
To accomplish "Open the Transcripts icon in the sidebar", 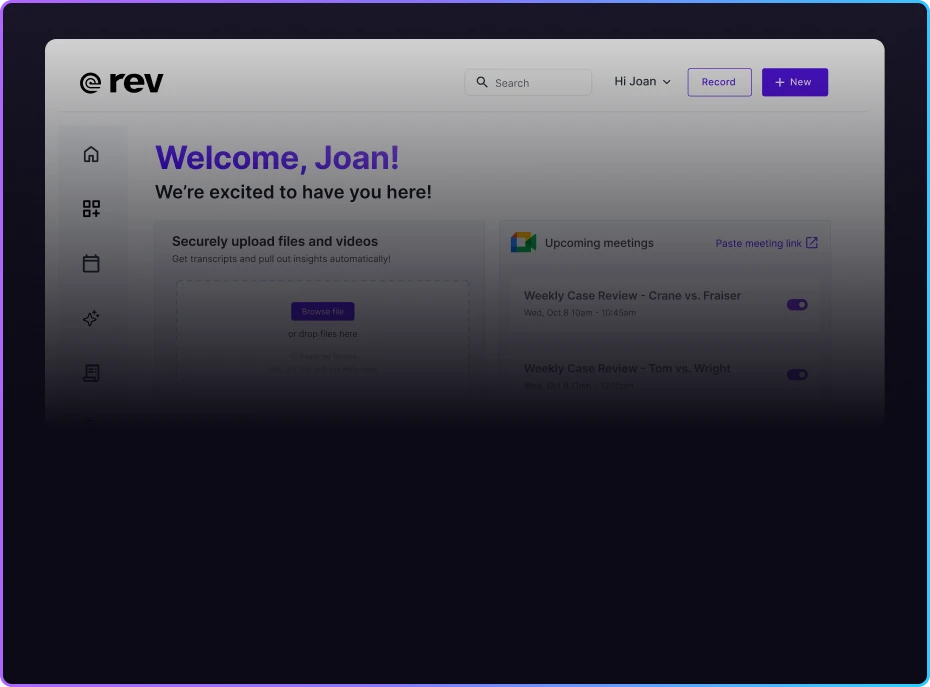I will click(91, 373).
